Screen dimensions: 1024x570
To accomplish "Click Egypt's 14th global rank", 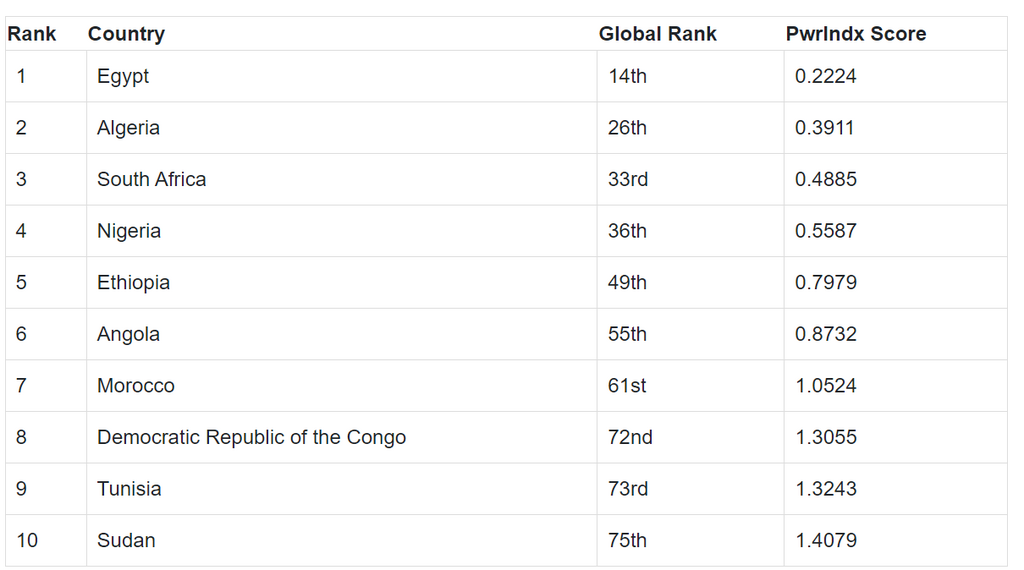I will coord(627,76).
